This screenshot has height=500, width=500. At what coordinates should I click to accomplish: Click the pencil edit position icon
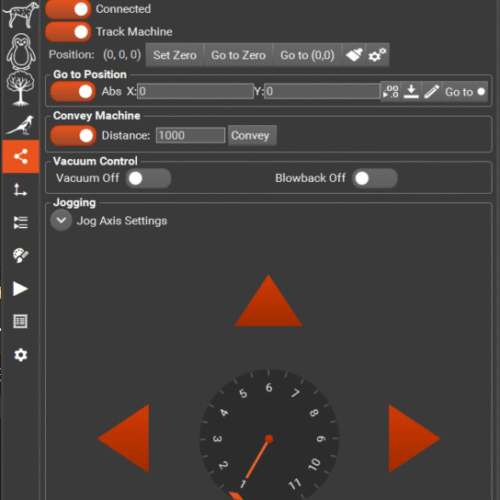(x=432, y=91)
